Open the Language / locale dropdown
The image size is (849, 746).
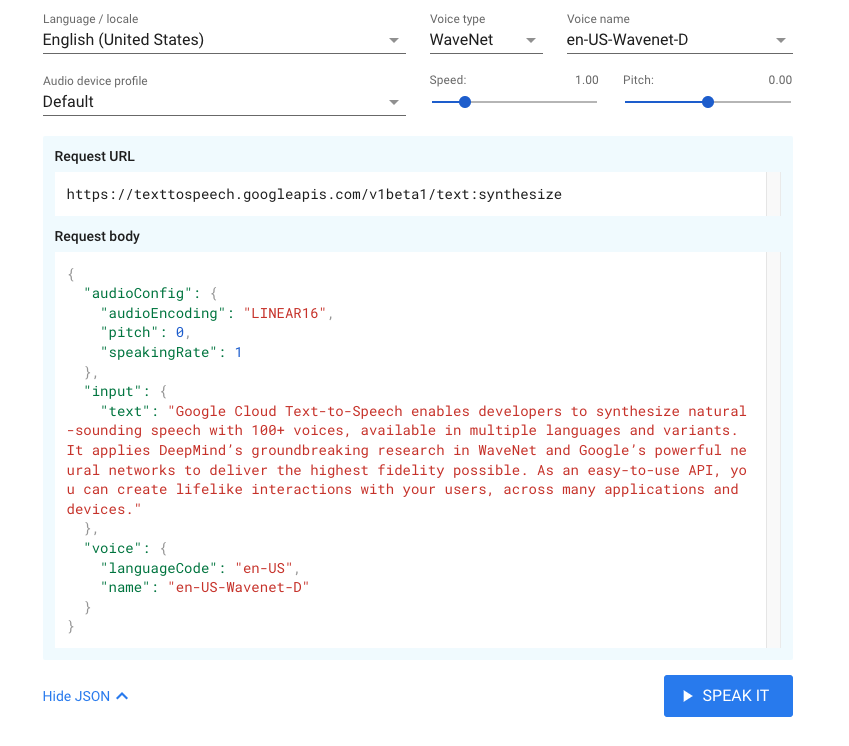224,40
